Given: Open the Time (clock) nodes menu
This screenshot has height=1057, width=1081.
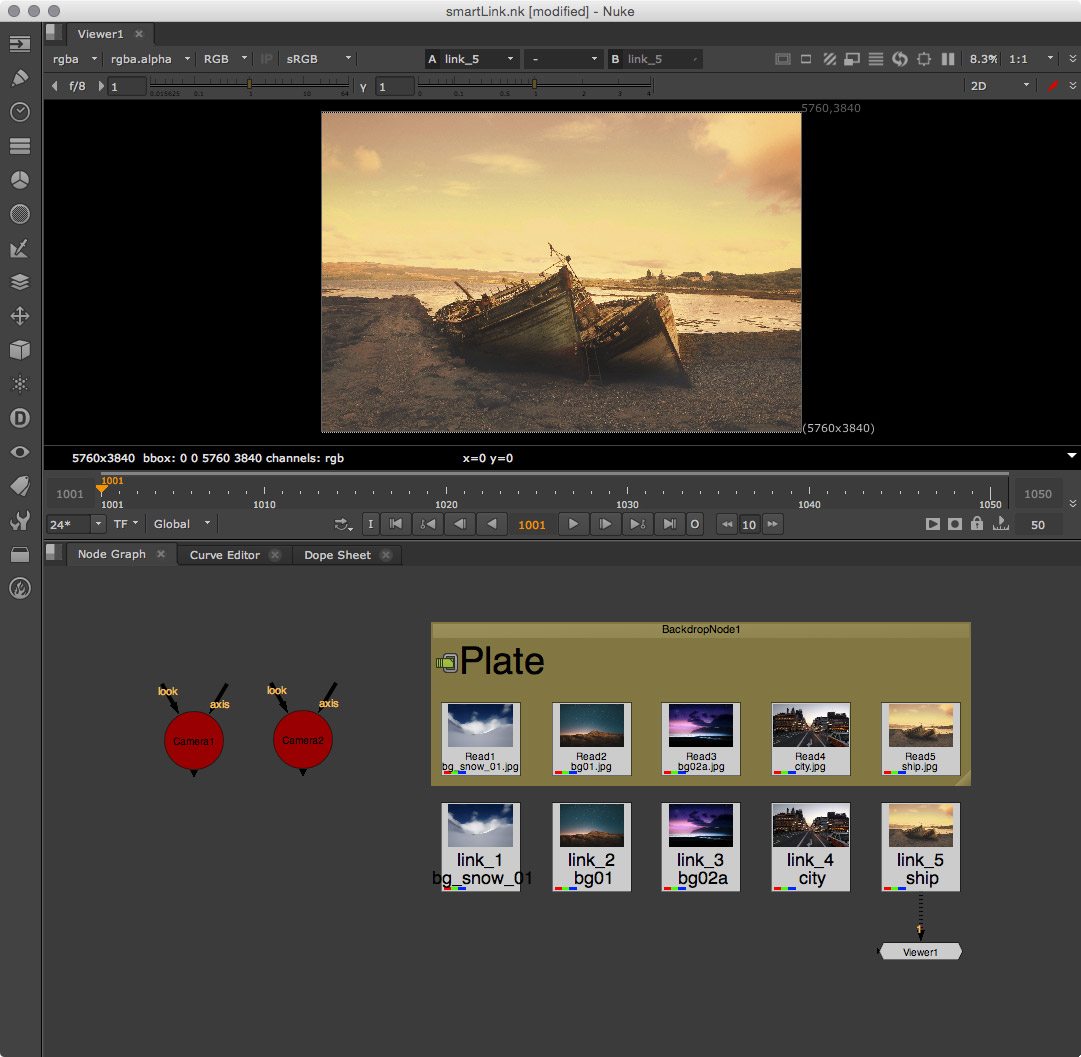Looking at the screenshot, I should pyautogui.click(x=19, y=112).
